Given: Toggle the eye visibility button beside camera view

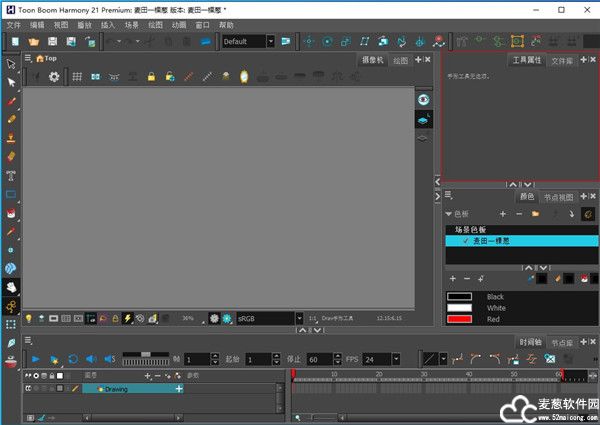Looking at the screenshot, I should click(x=424, y=100).
